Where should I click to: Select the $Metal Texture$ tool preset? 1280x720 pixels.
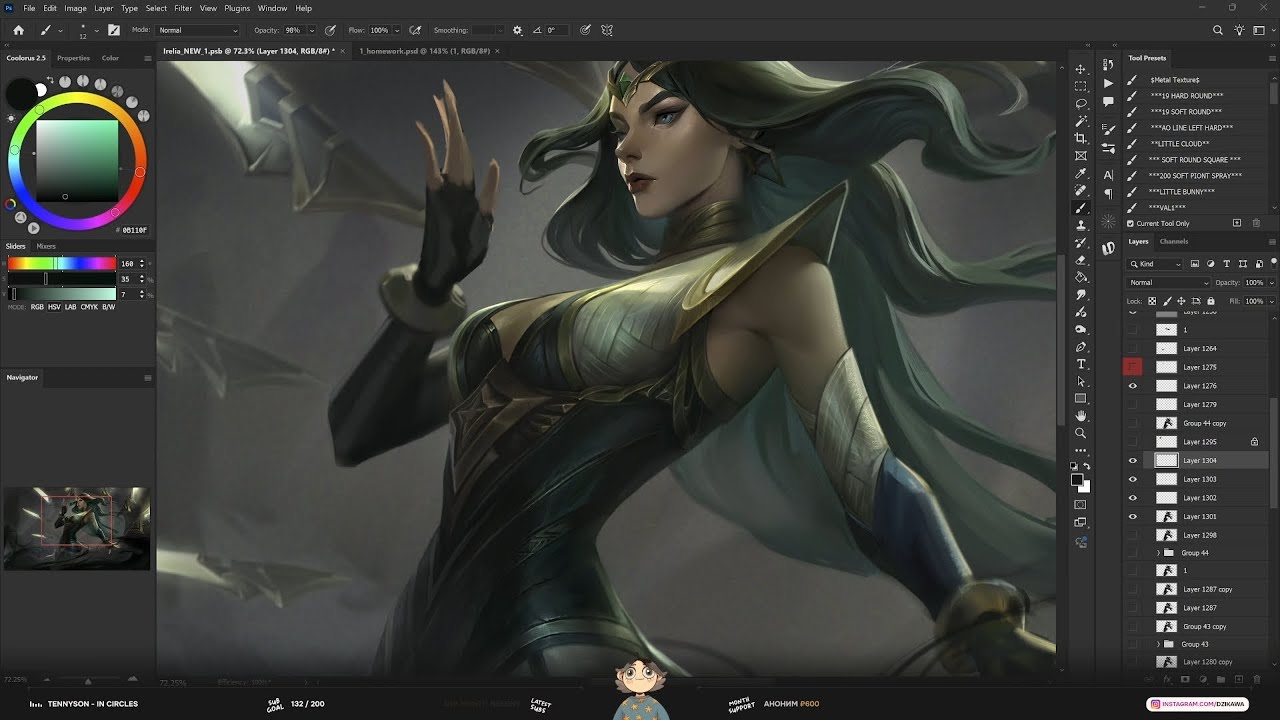(1175, 79)
